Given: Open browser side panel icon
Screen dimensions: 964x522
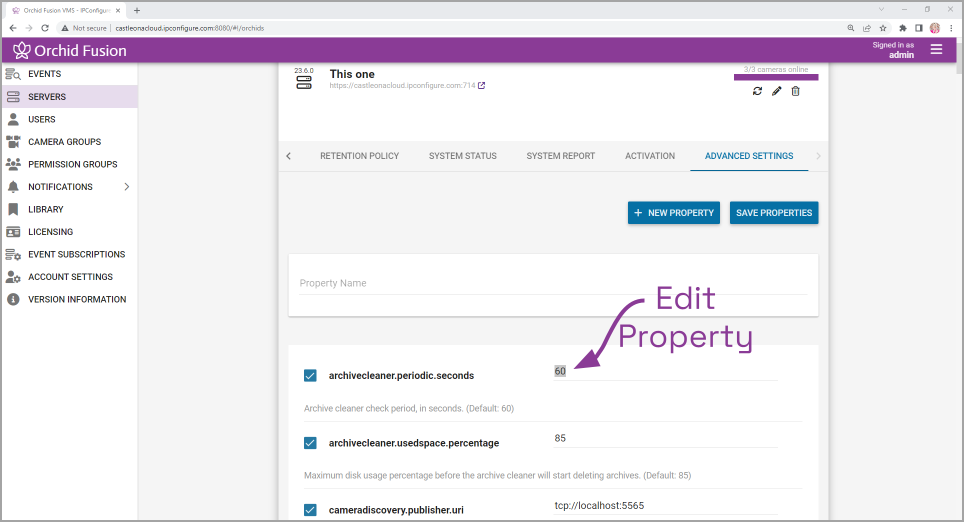Looking at the screenshot, I should point(919,28).
